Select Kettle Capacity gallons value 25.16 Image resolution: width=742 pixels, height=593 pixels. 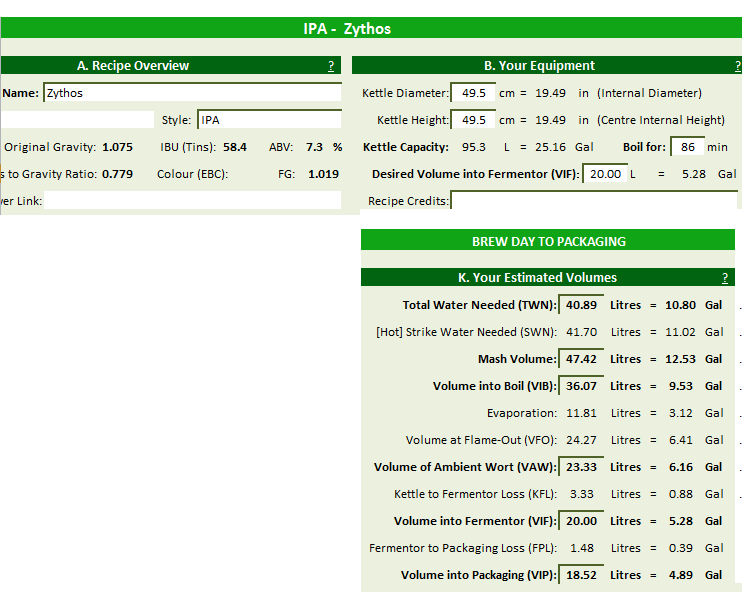pyautogui.click(x=550, y=147)
